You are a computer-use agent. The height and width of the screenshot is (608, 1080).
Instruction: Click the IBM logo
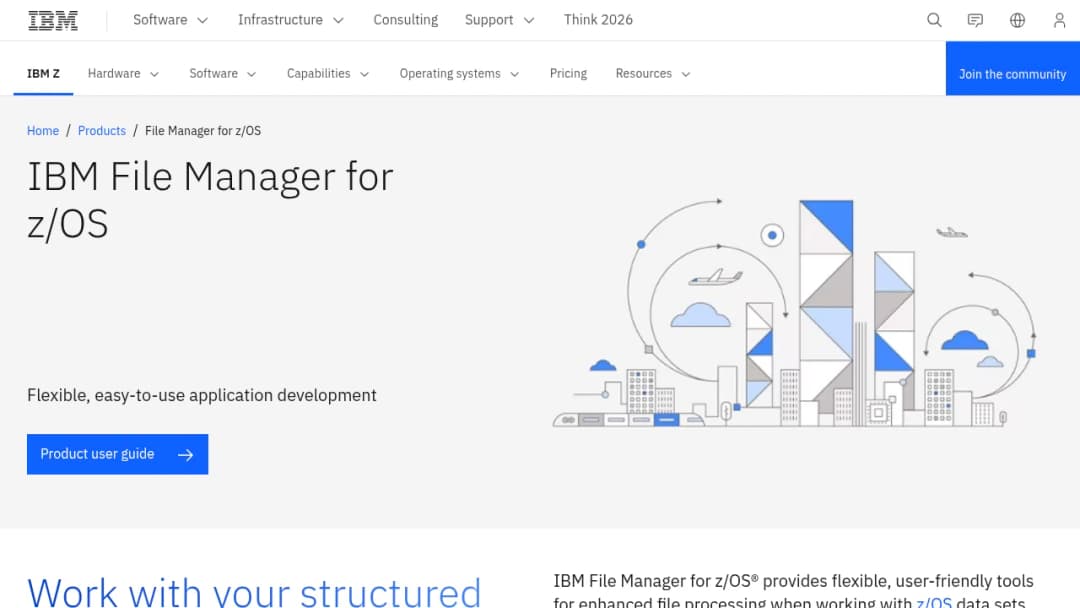coord(53,21)
